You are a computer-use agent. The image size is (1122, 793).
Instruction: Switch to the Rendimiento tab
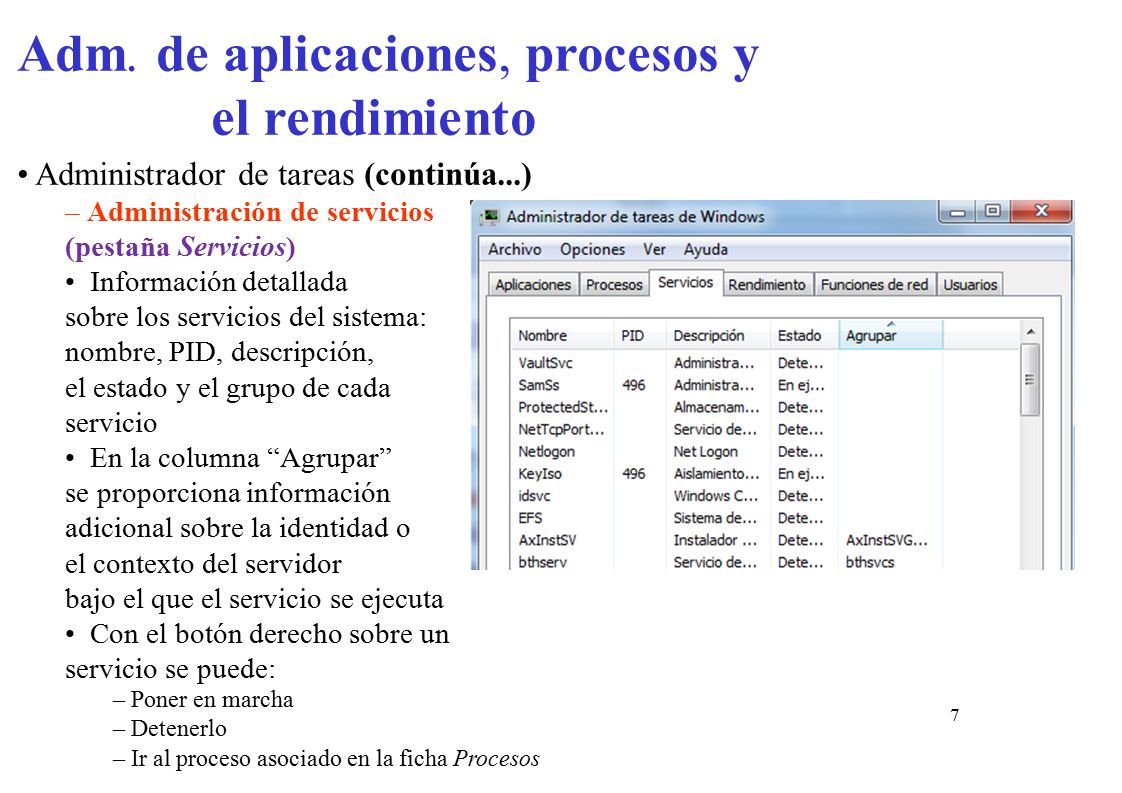coord(767,284)
